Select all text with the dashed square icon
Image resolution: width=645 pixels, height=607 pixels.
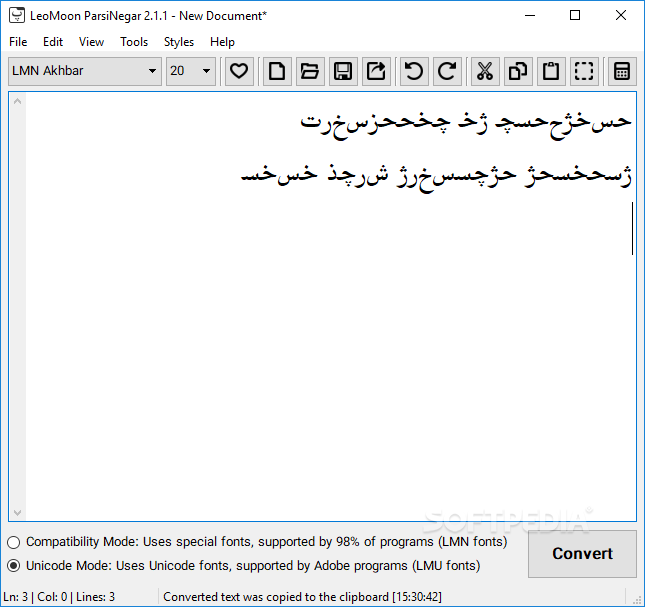coord(584,71)
